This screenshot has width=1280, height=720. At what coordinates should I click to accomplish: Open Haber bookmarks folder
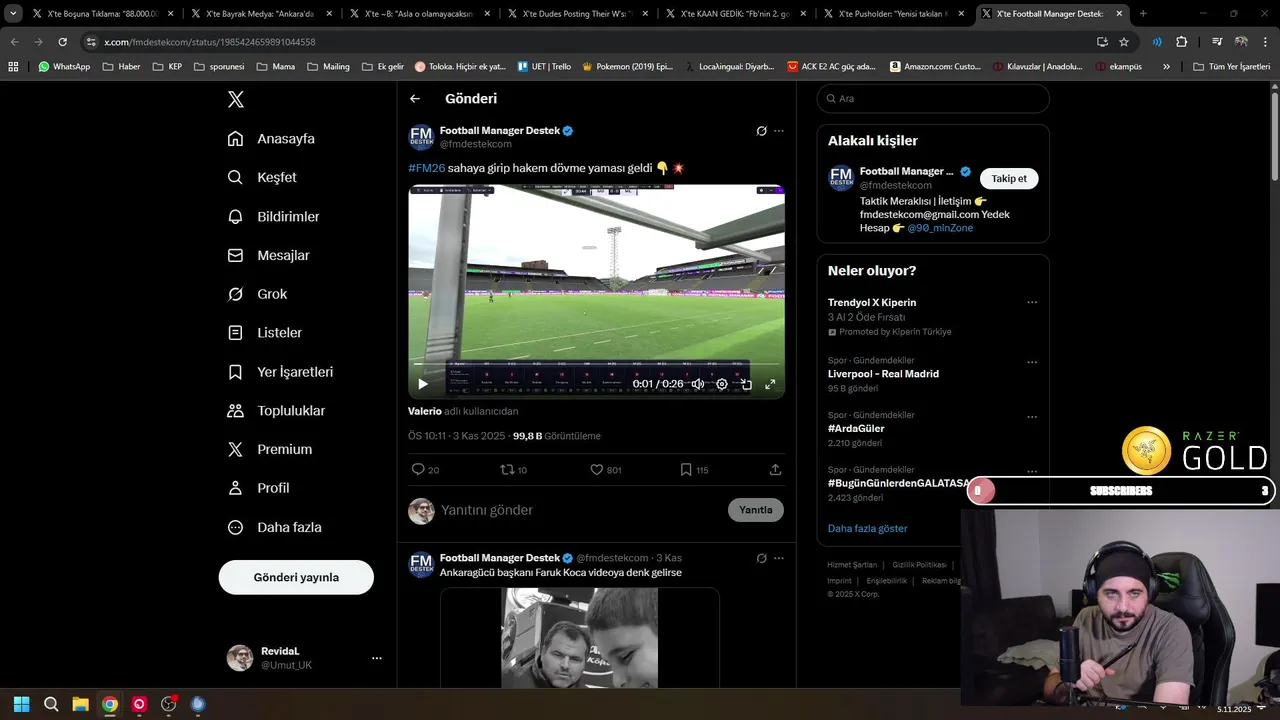(x=121, y=67)
